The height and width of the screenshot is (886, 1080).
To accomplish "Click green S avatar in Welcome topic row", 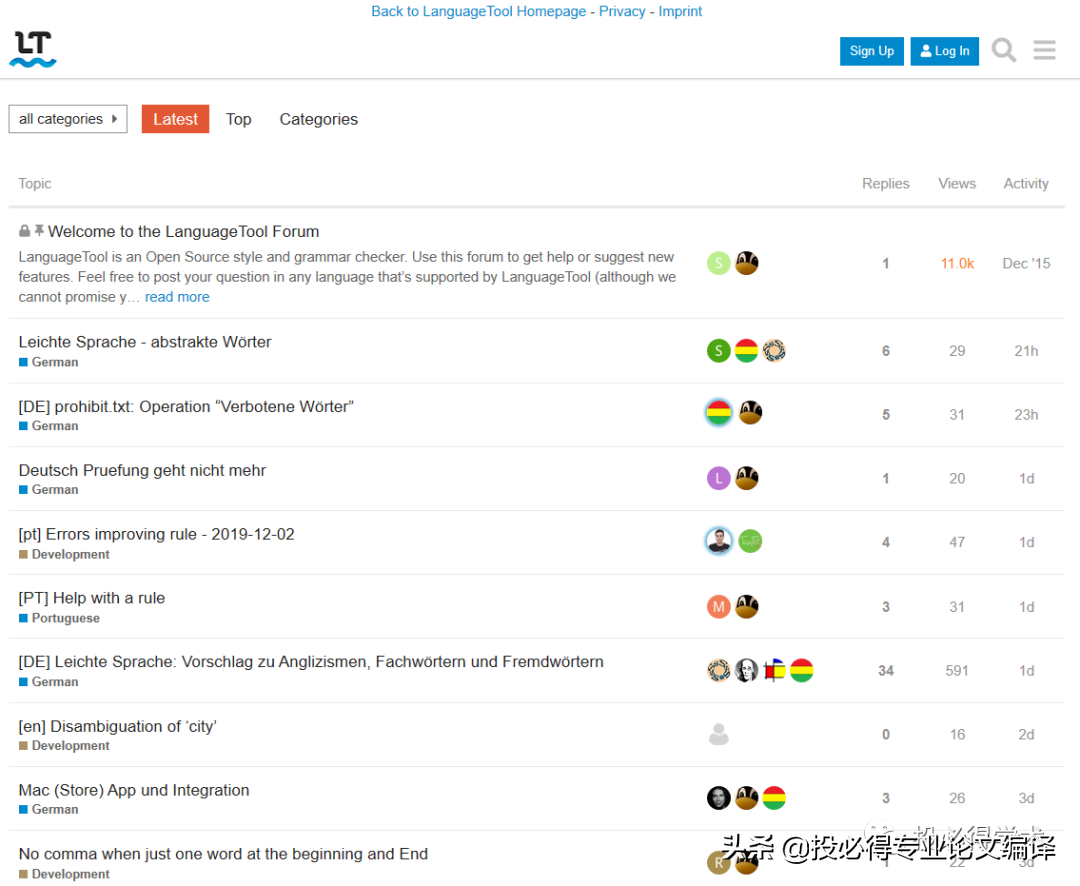I will coord(718,263).
